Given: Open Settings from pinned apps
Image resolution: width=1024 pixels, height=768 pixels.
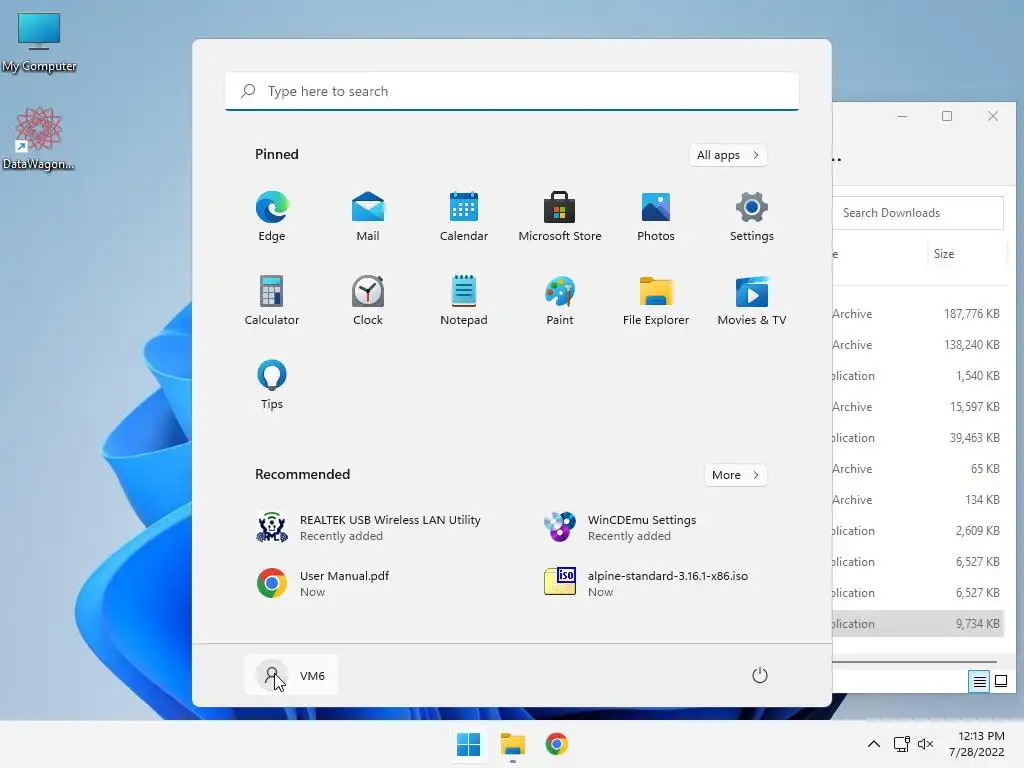Looking at the screenshot, I should pyautogui.click(x=752, y=216).
